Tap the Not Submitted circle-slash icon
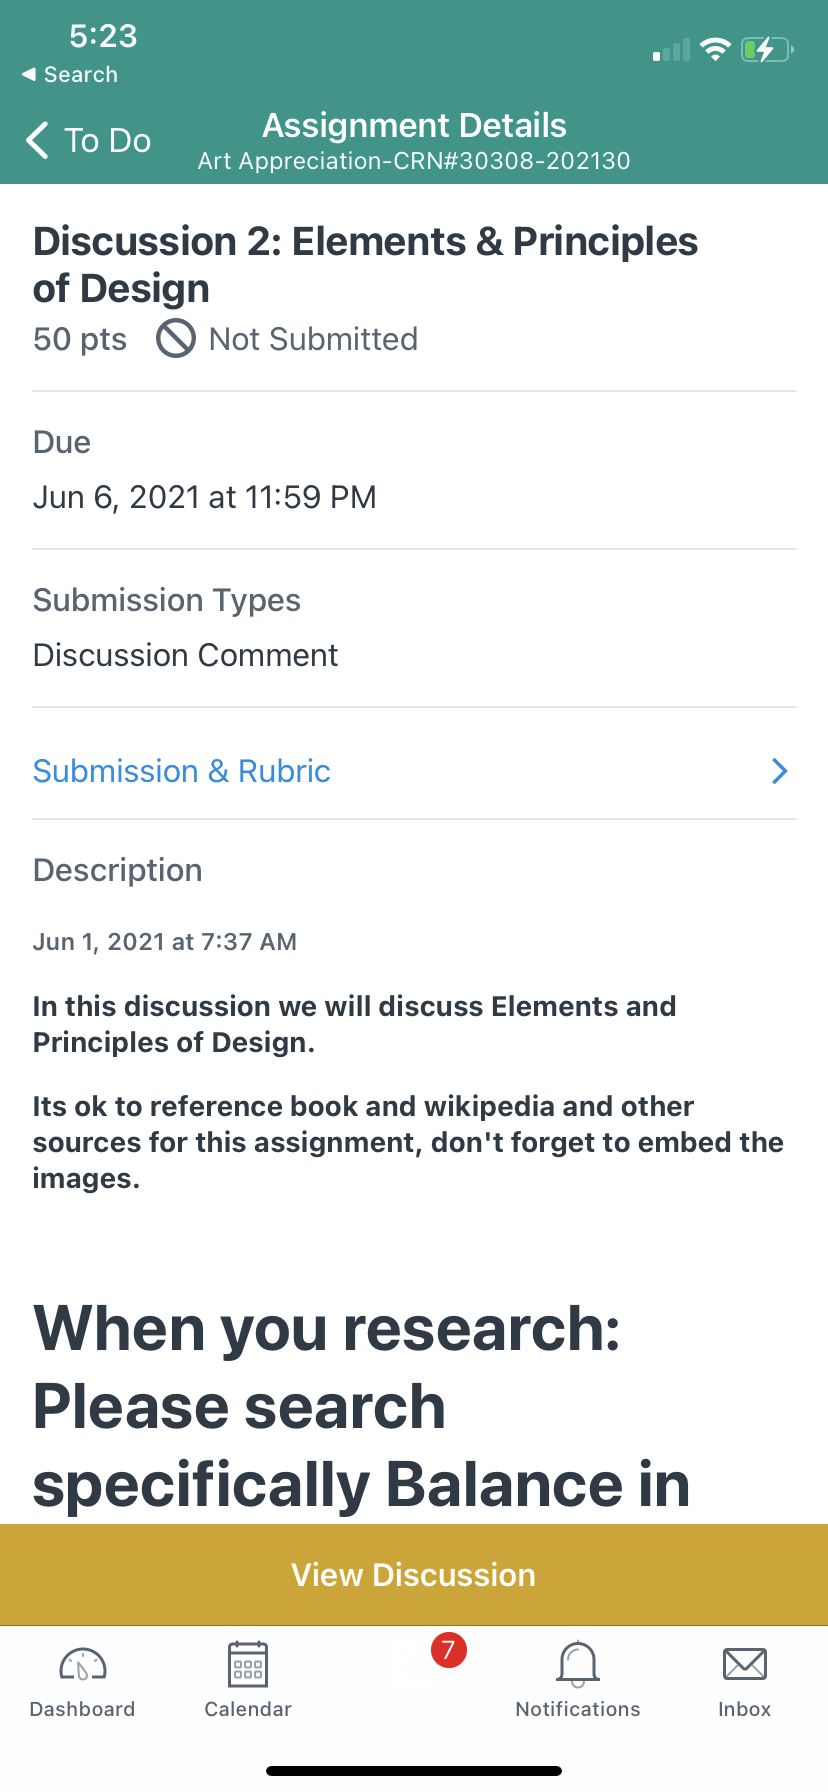This screenshot has height=1792, width=828. [176, 338]
